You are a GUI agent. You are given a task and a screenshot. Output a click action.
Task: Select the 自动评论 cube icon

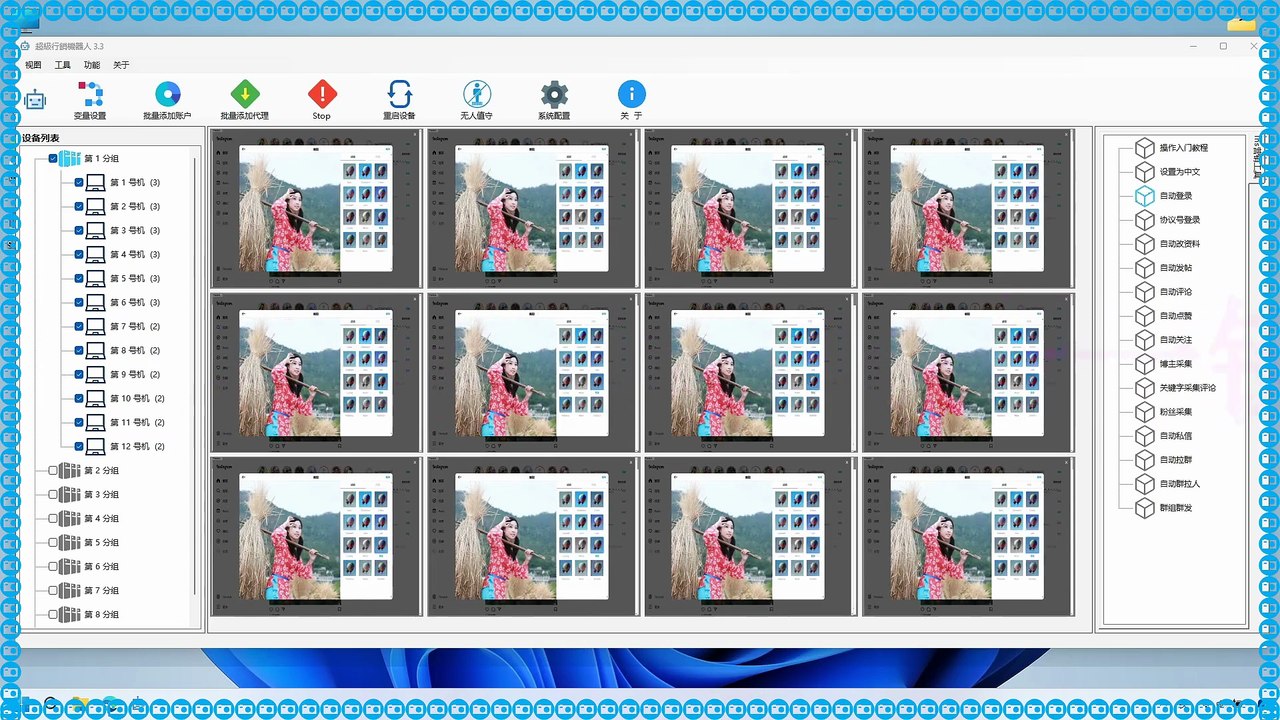click(x=1145, y=292)
